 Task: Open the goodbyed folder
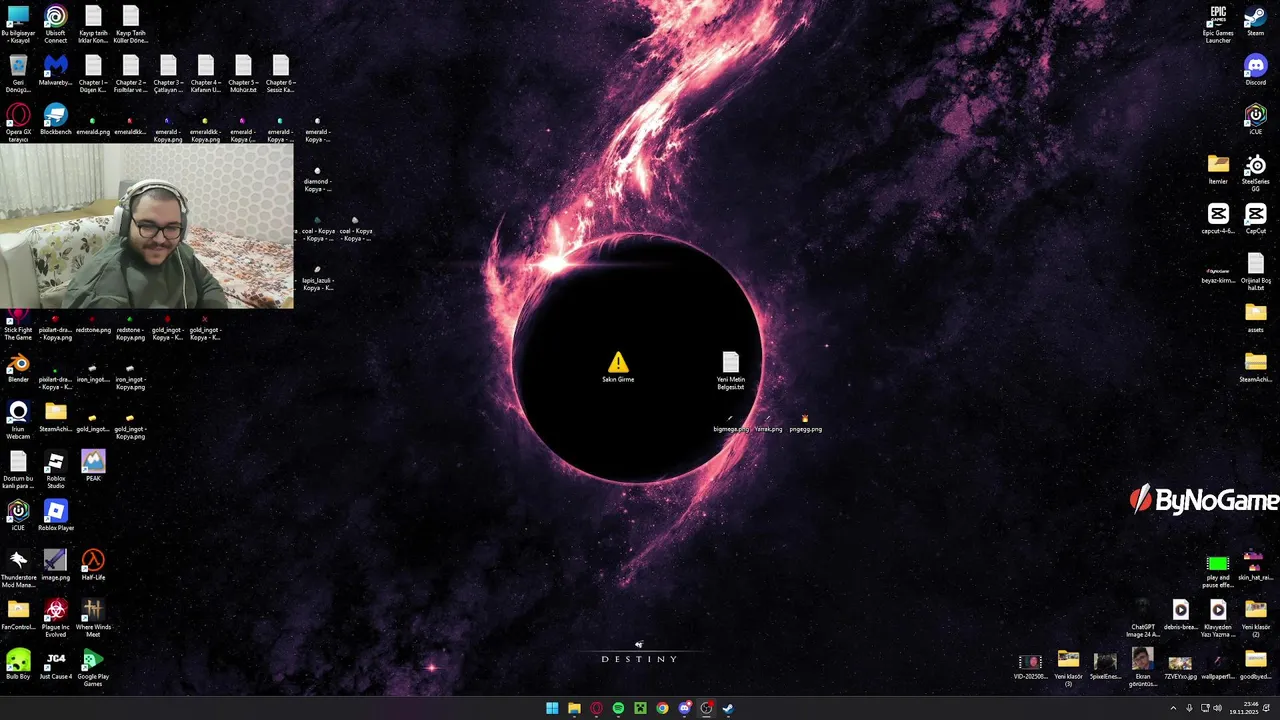(1256, 664)
